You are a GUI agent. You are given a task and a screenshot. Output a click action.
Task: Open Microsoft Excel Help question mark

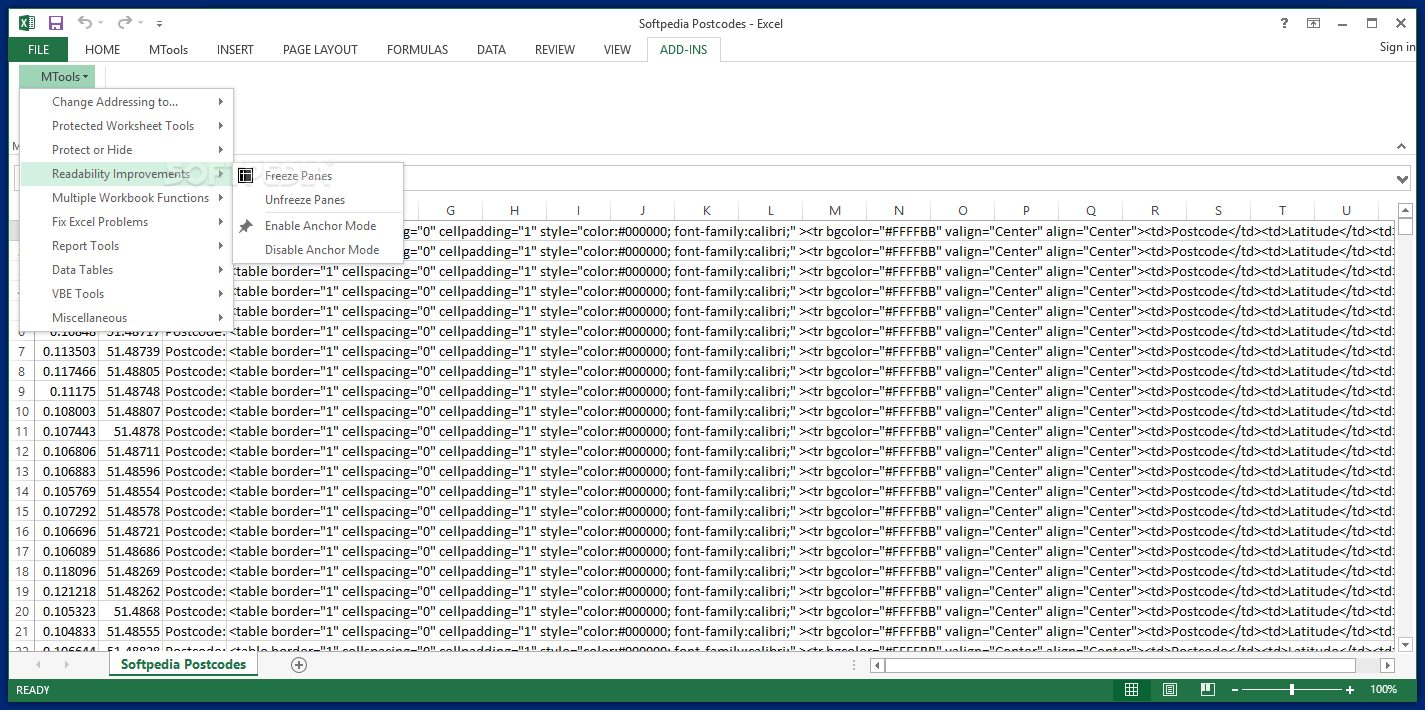tap(1284, 23)
